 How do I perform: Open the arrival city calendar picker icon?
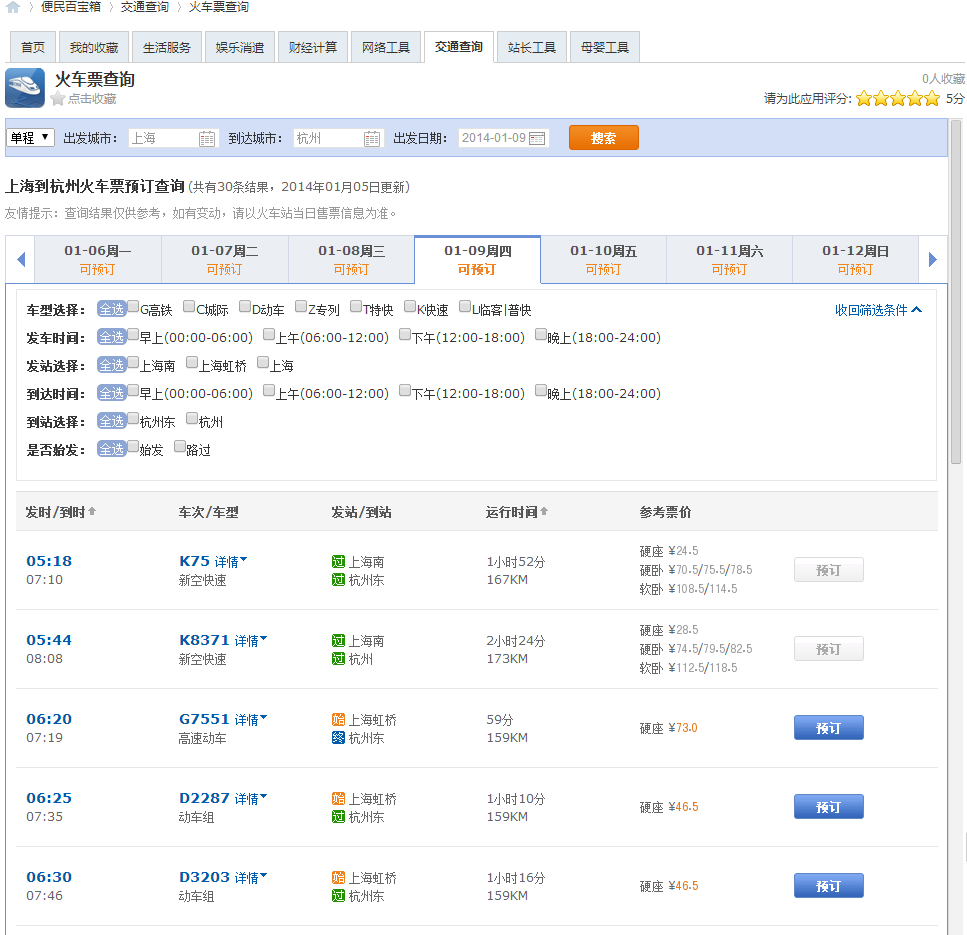click(x=371, y=140)
